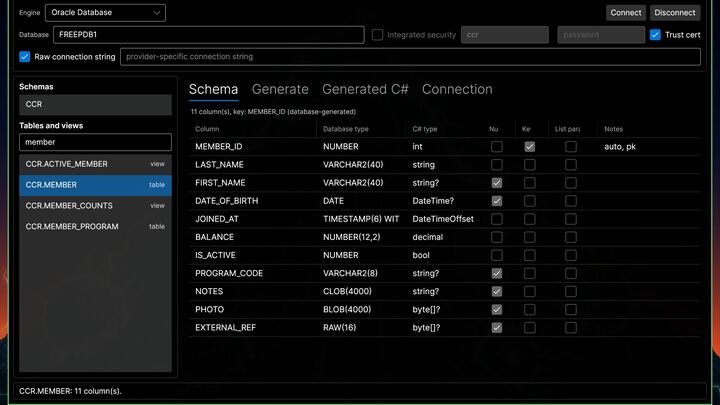Toggle nullable checkbox for LAST_NAME
Viewport: 720px width, 405px height.
(x=497, y=164)
